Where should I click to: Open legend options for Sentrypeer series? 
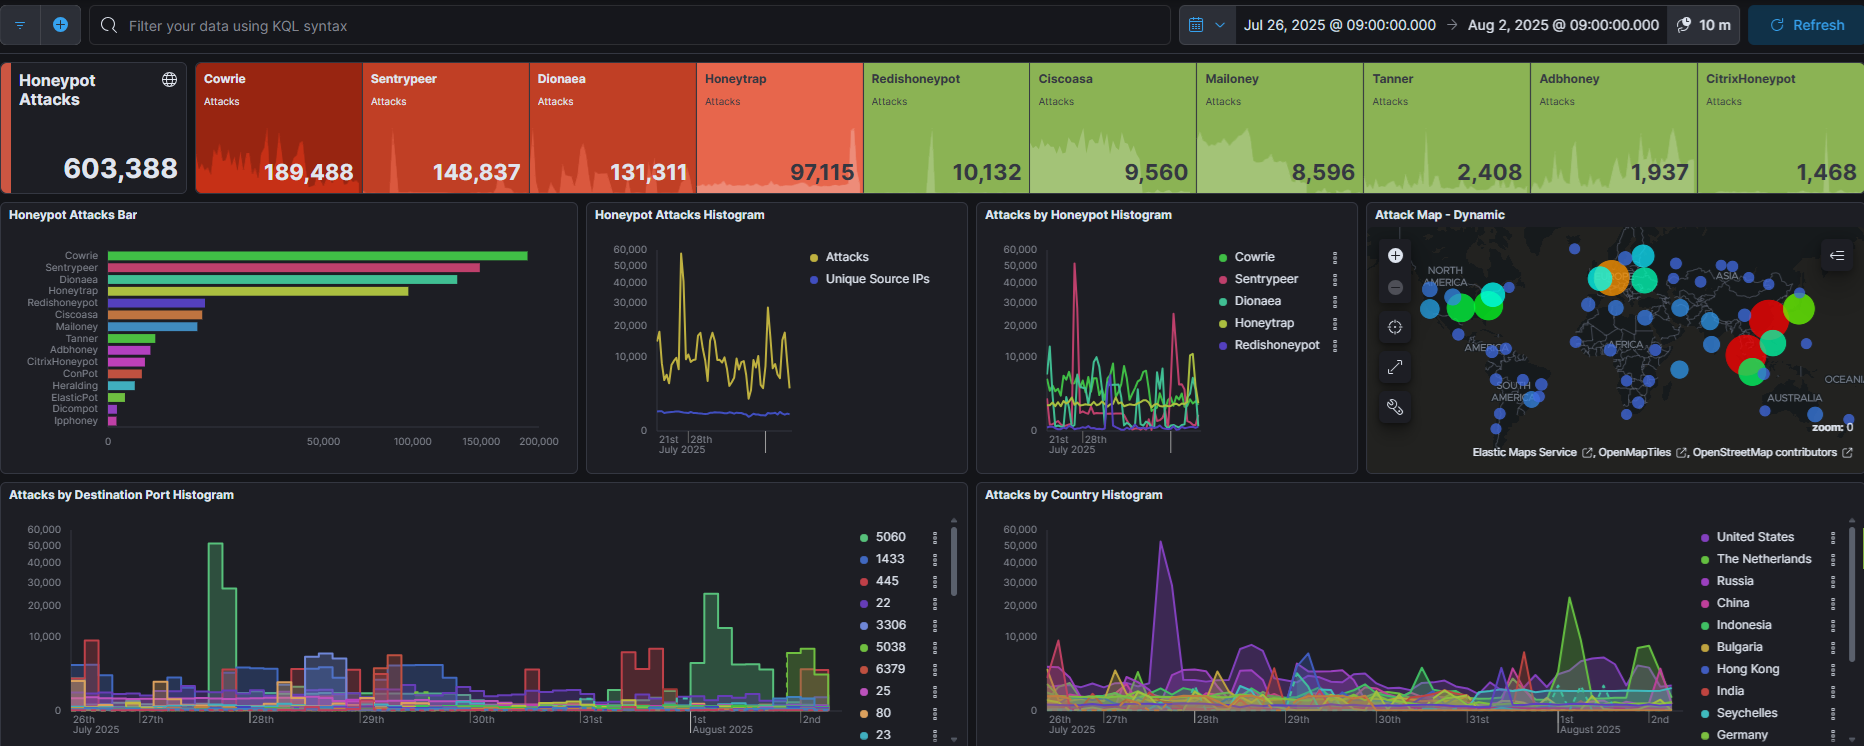pos(1335,279)
